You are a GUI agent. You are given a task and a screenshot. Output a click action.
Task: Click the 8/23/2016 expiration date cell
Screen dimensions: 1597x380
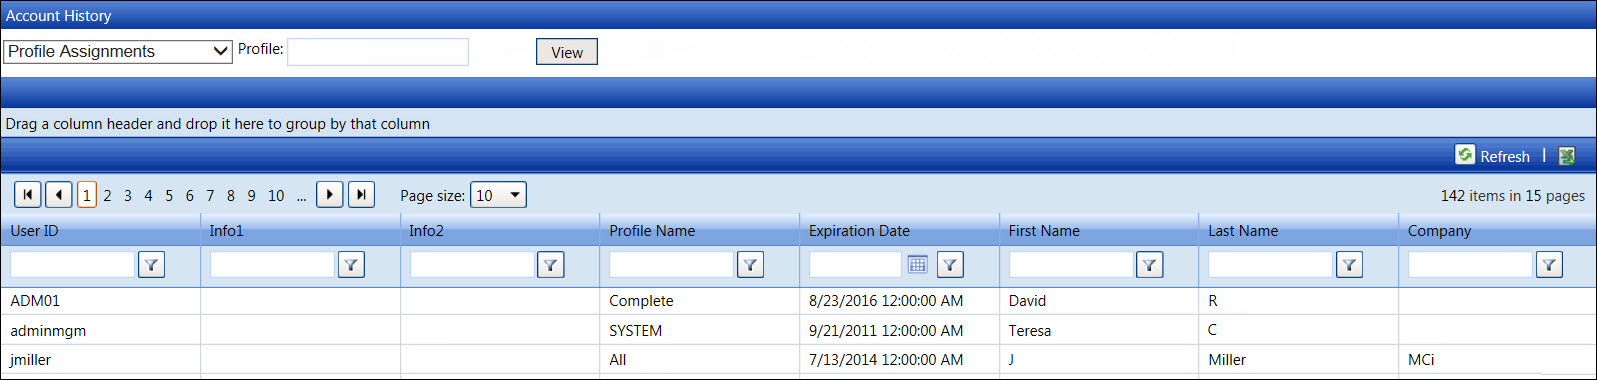pyautogui.click(x=900, y=301)
